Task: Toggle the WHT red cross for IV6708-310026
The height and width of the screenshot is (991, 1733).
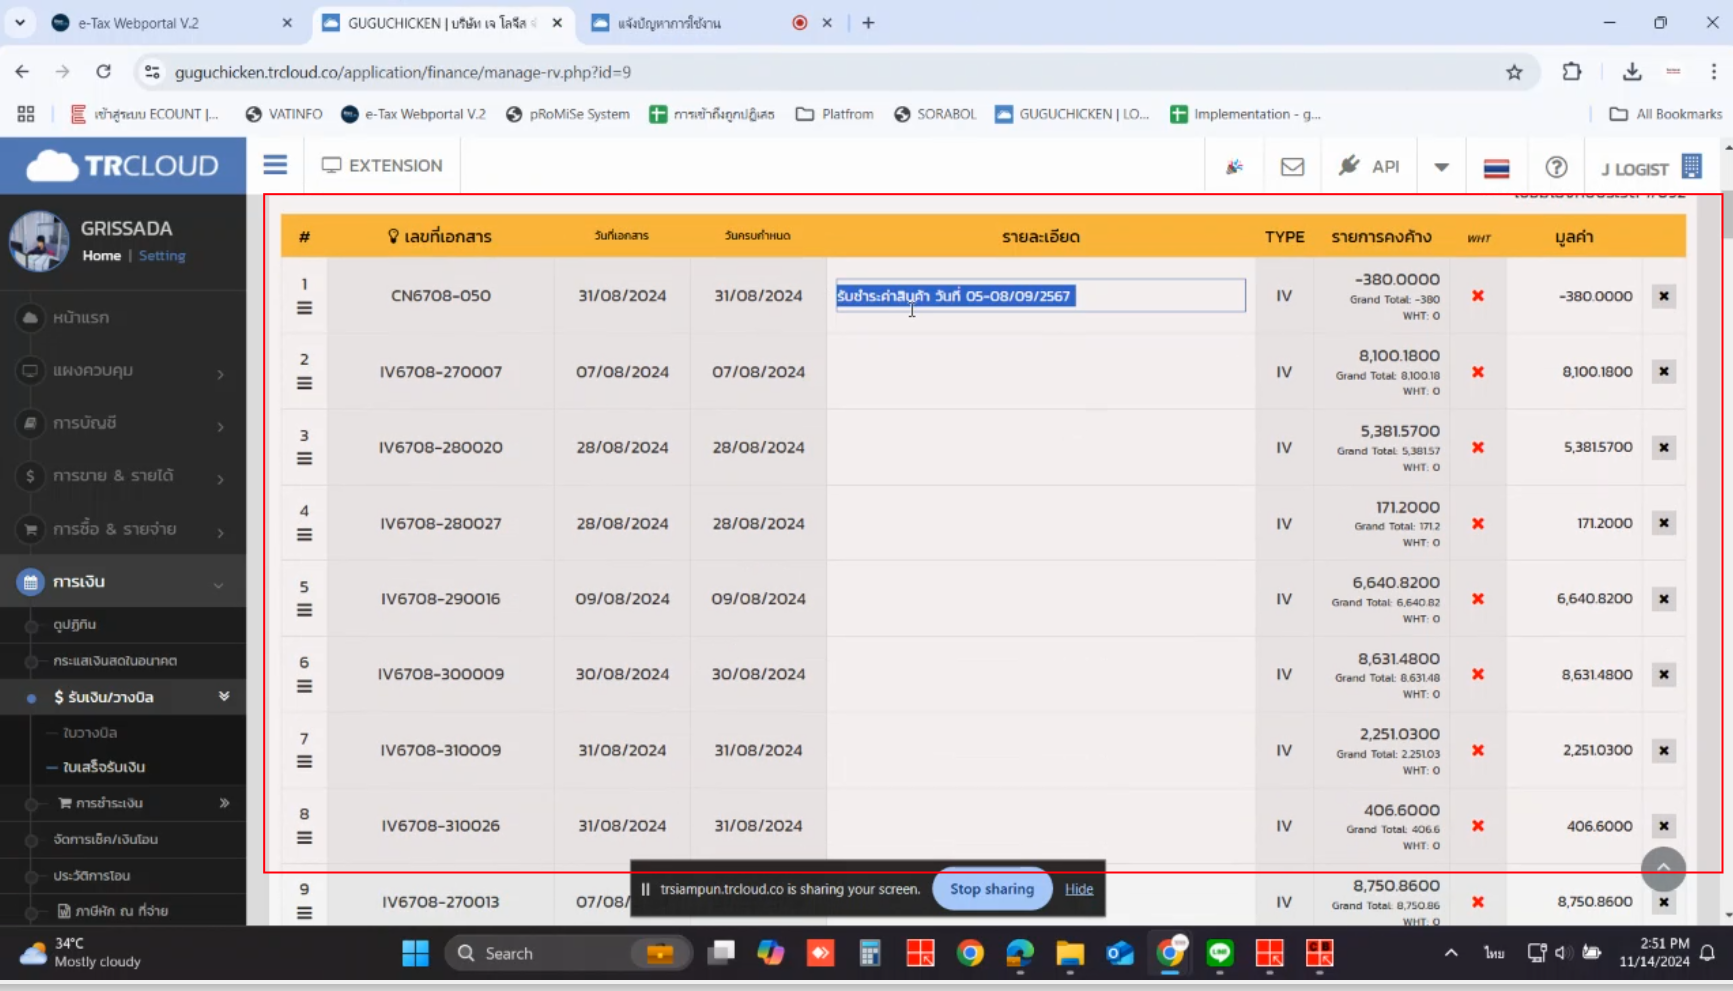Action: (x=1477, y=826)
